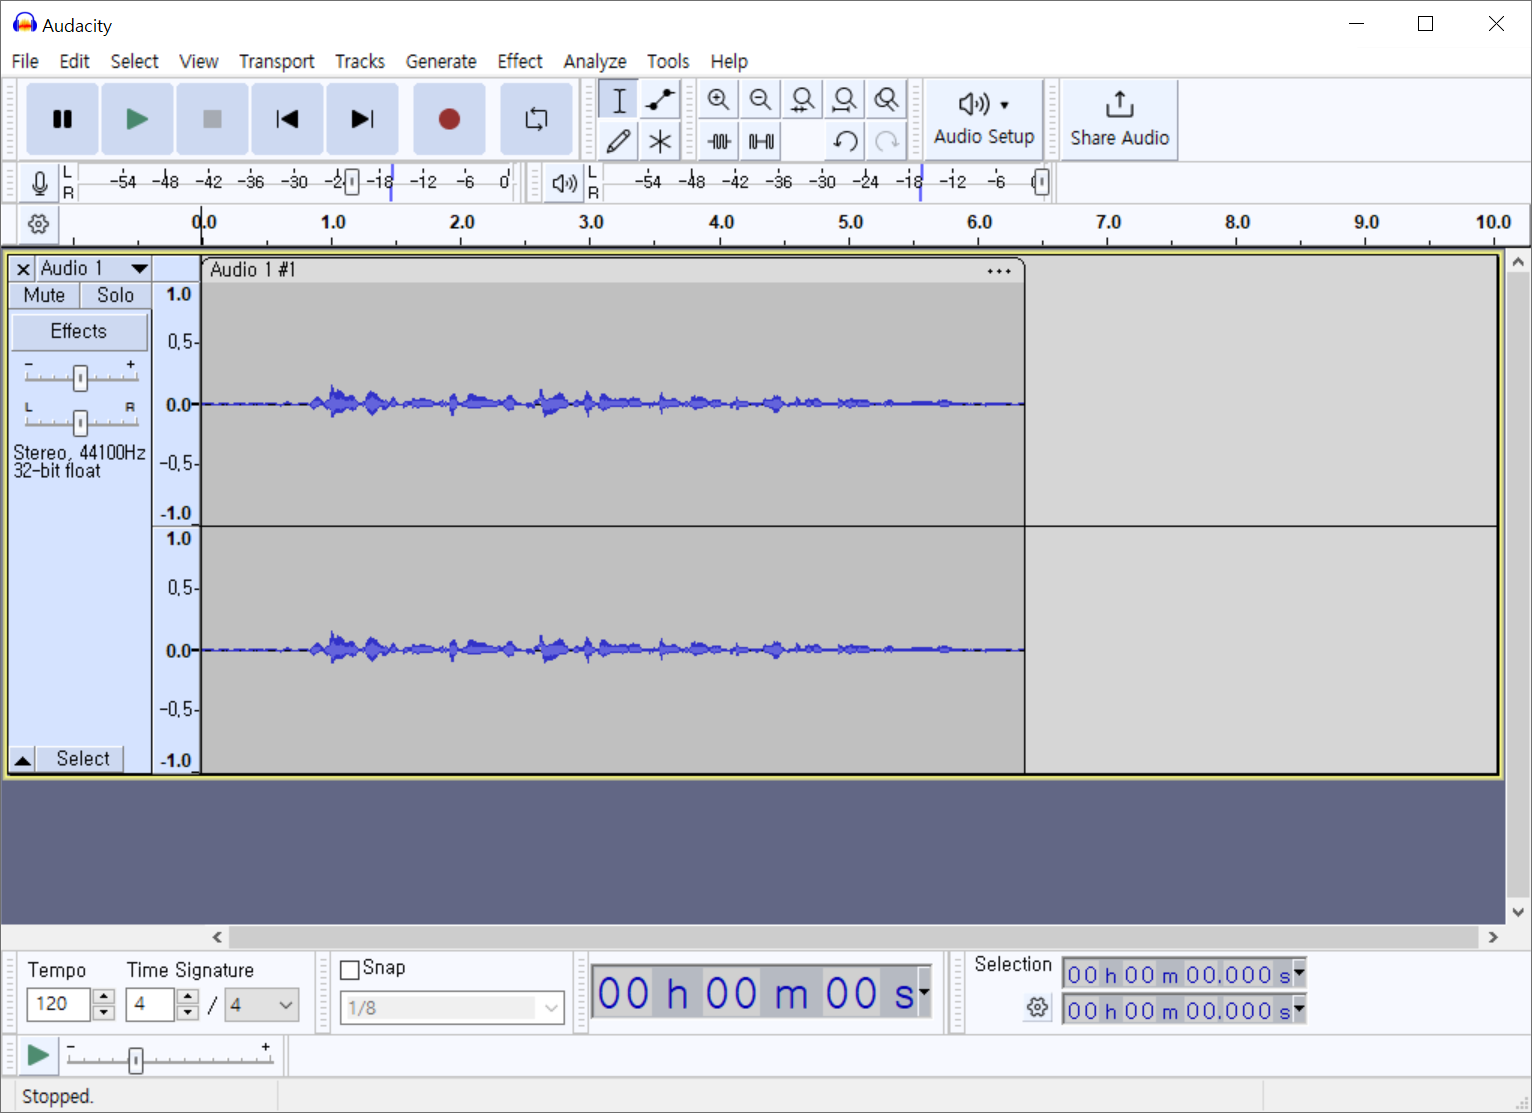The width and height of the screenshot is (1532, 1113).
Task: Skip to end of the project
Action: pos(362,119)
